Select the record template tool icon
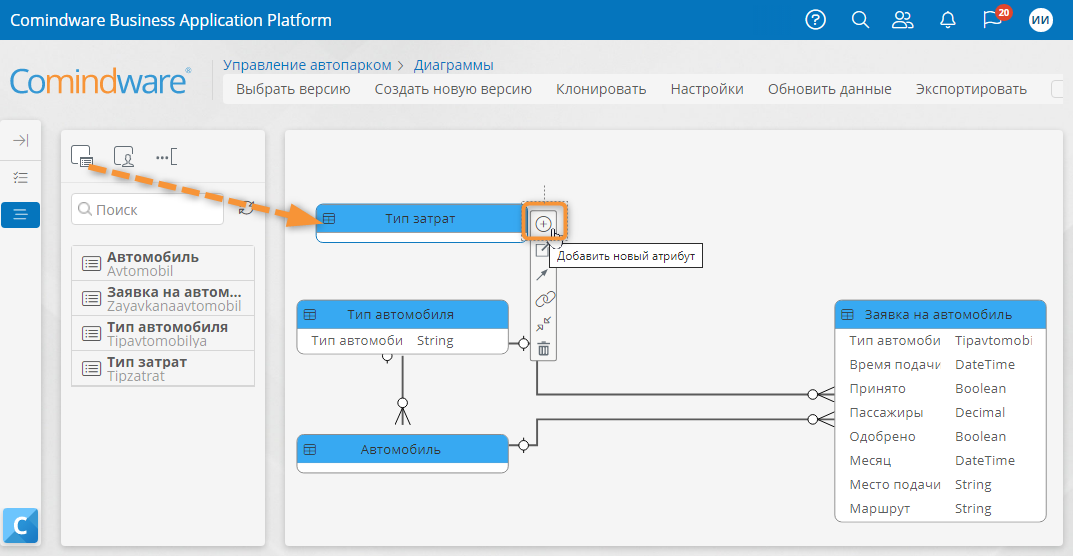Viewport: 1073px width, 556px height. 81,157
